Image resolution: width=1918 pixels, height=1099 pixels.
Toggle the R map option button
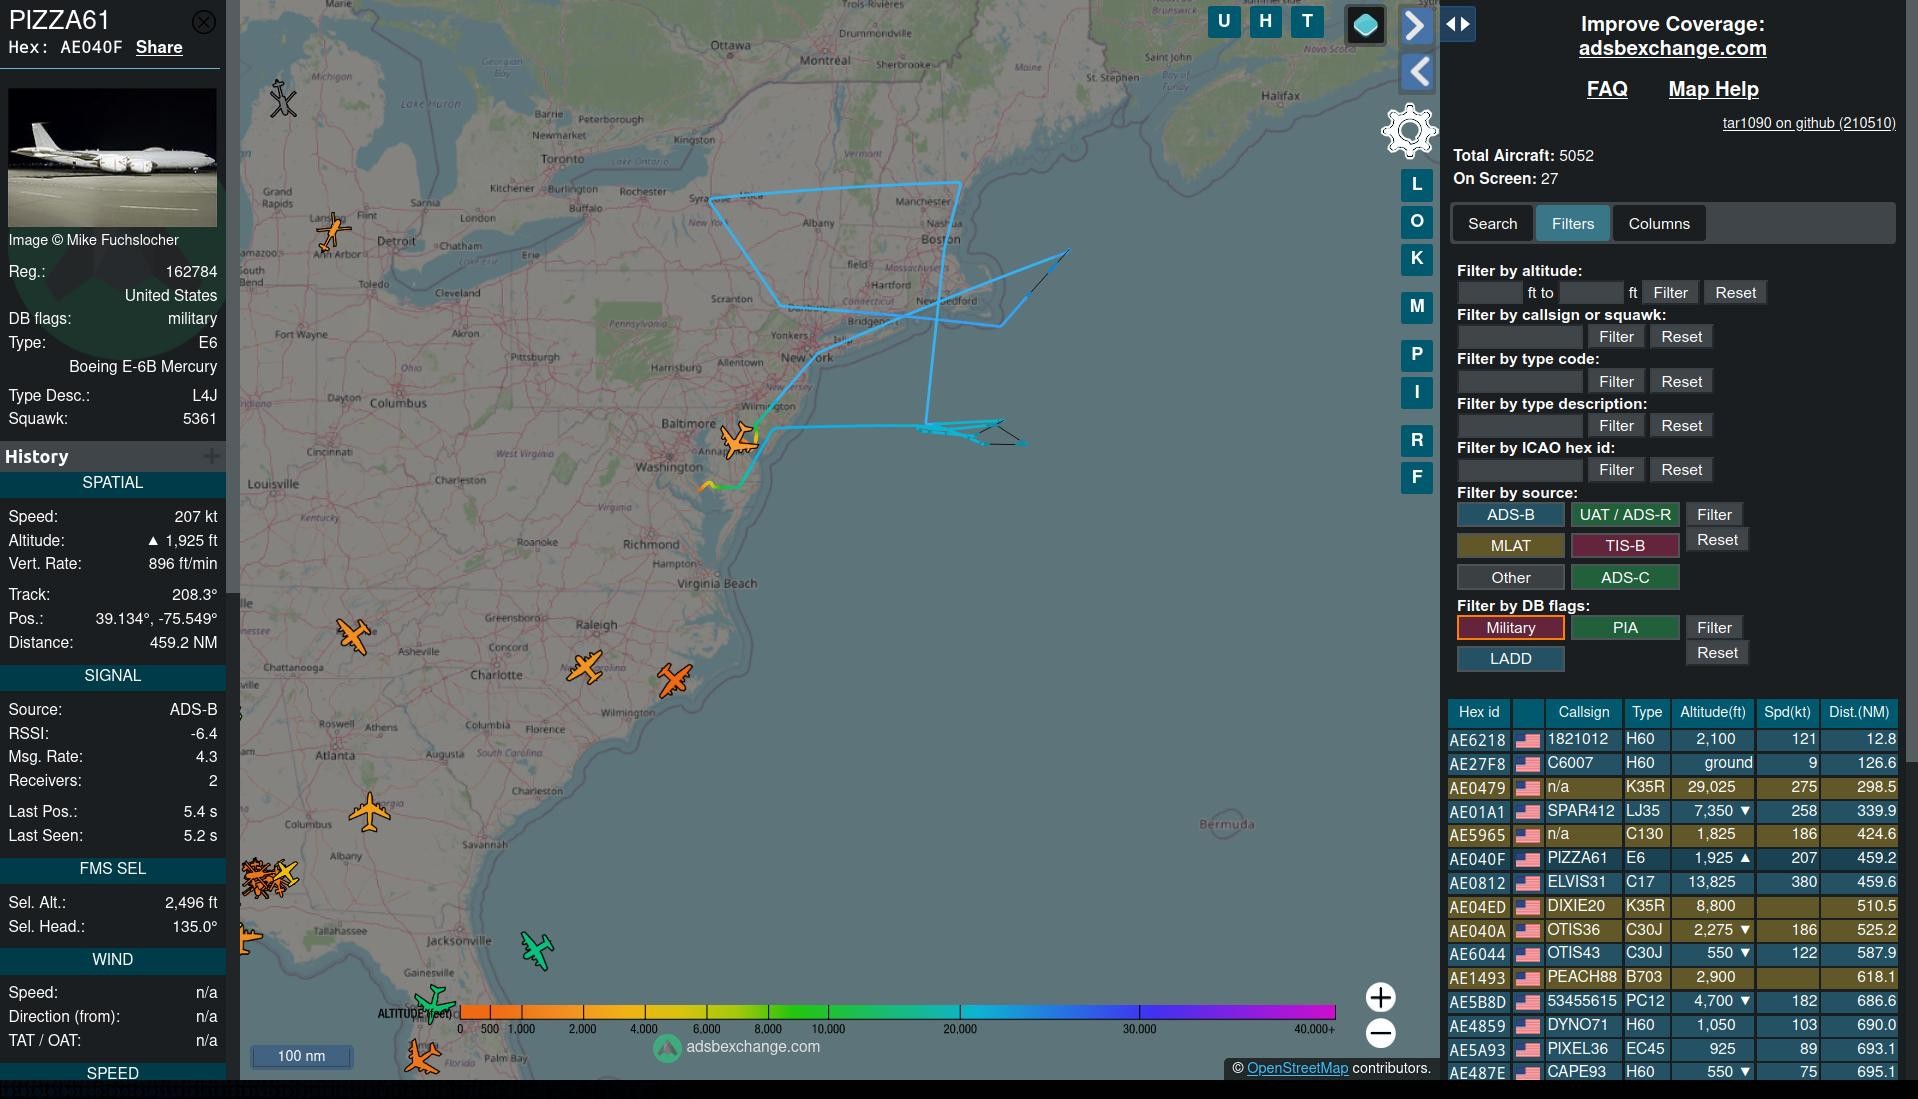click(1417, 440)
